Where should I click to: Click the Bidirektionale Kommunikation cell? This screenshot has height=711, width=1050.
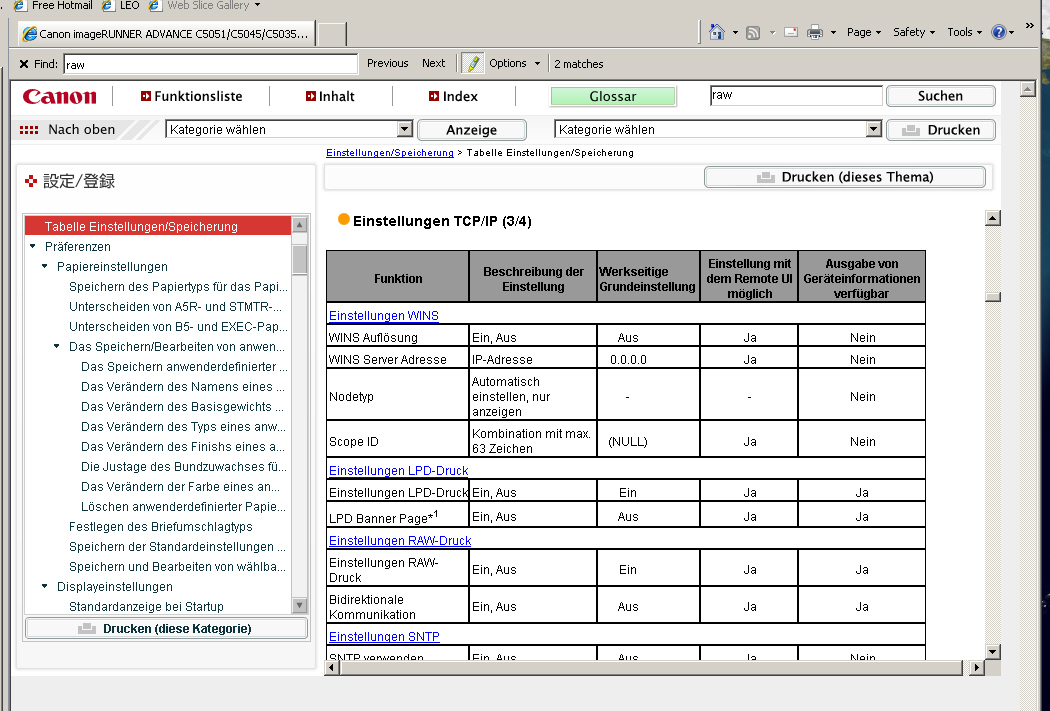pyautogui.click(x=398, y=607)
